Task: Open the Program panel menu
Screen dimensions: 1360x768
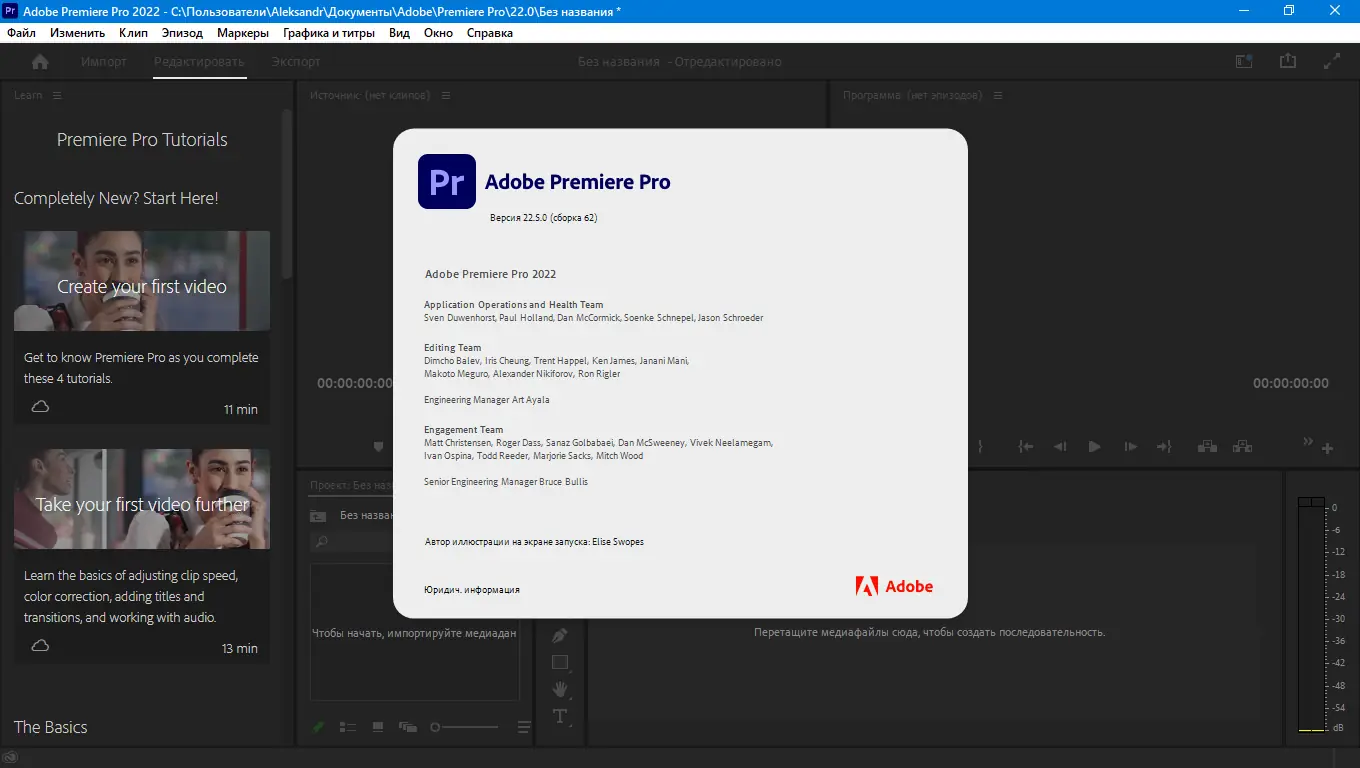Action: (998, 95)
